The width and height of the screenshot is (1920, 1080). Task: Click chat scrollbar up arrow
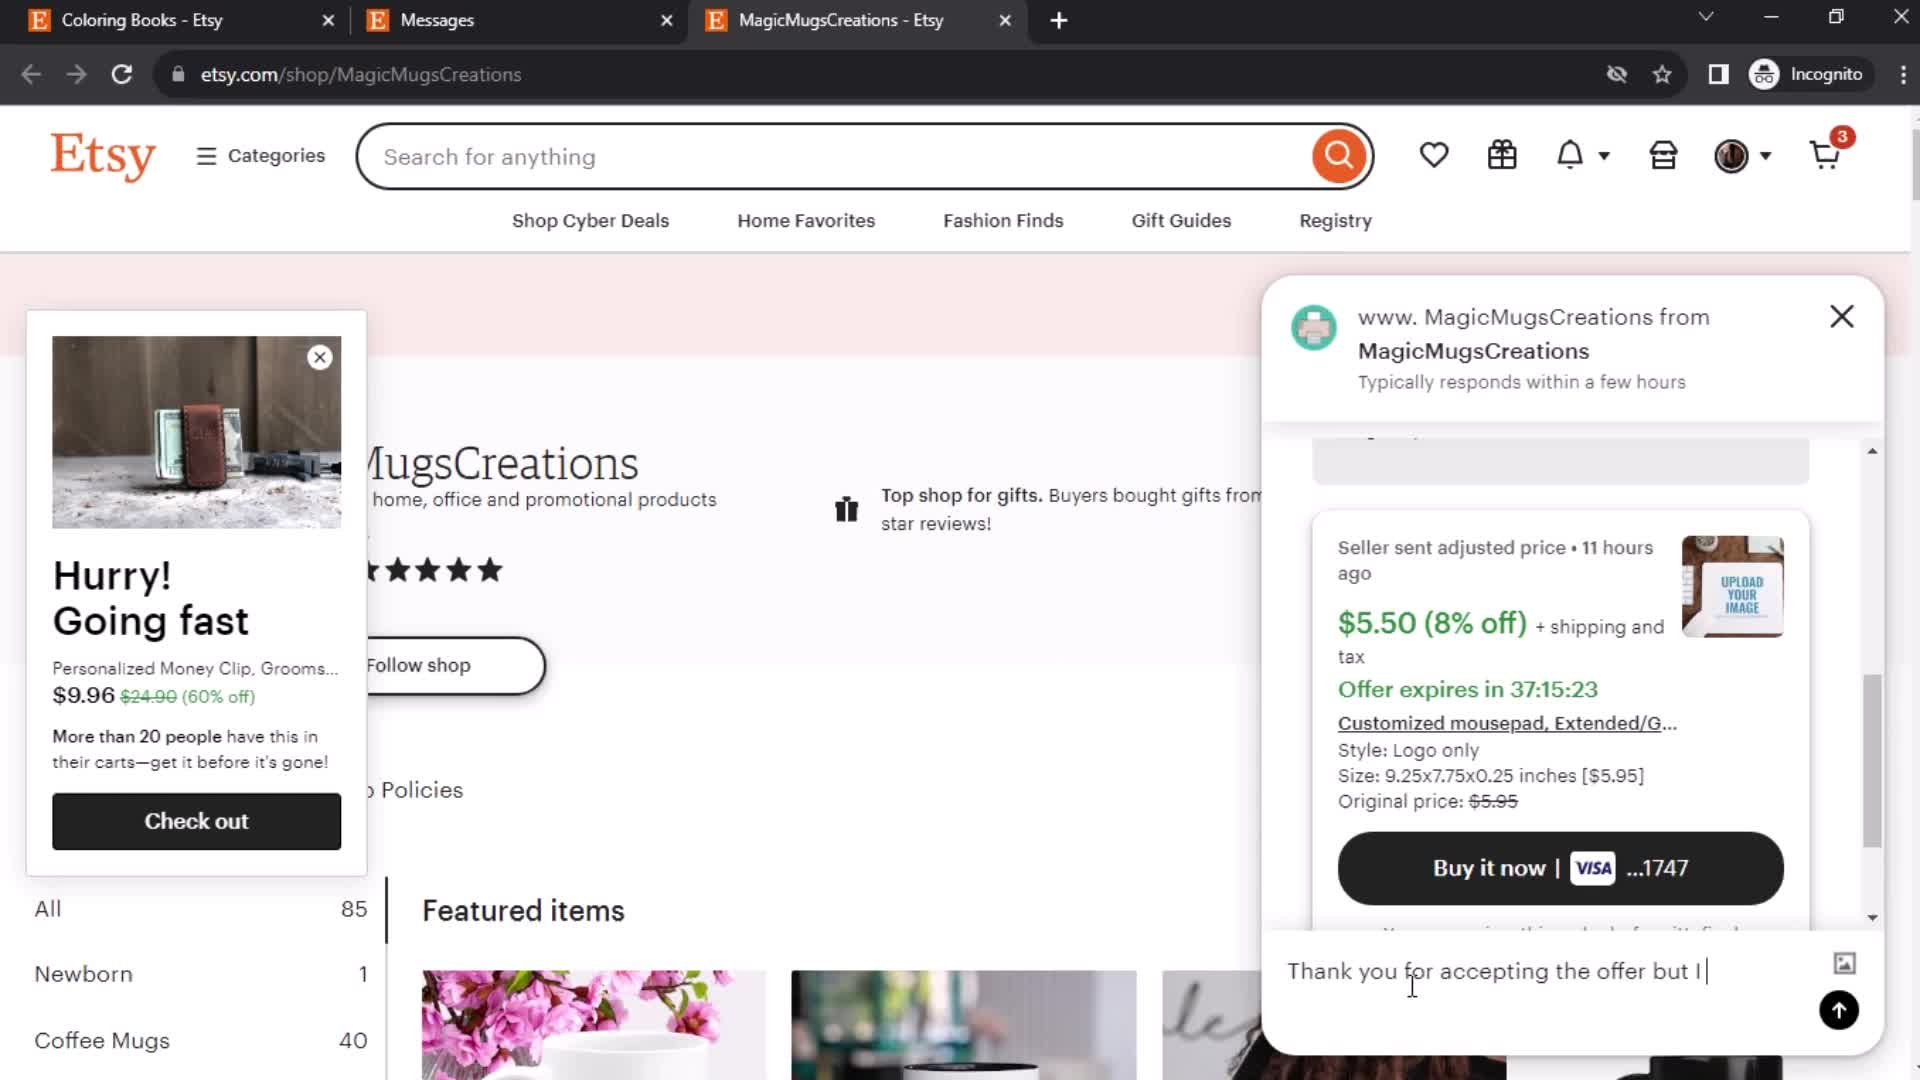(x=1872, y=451)
